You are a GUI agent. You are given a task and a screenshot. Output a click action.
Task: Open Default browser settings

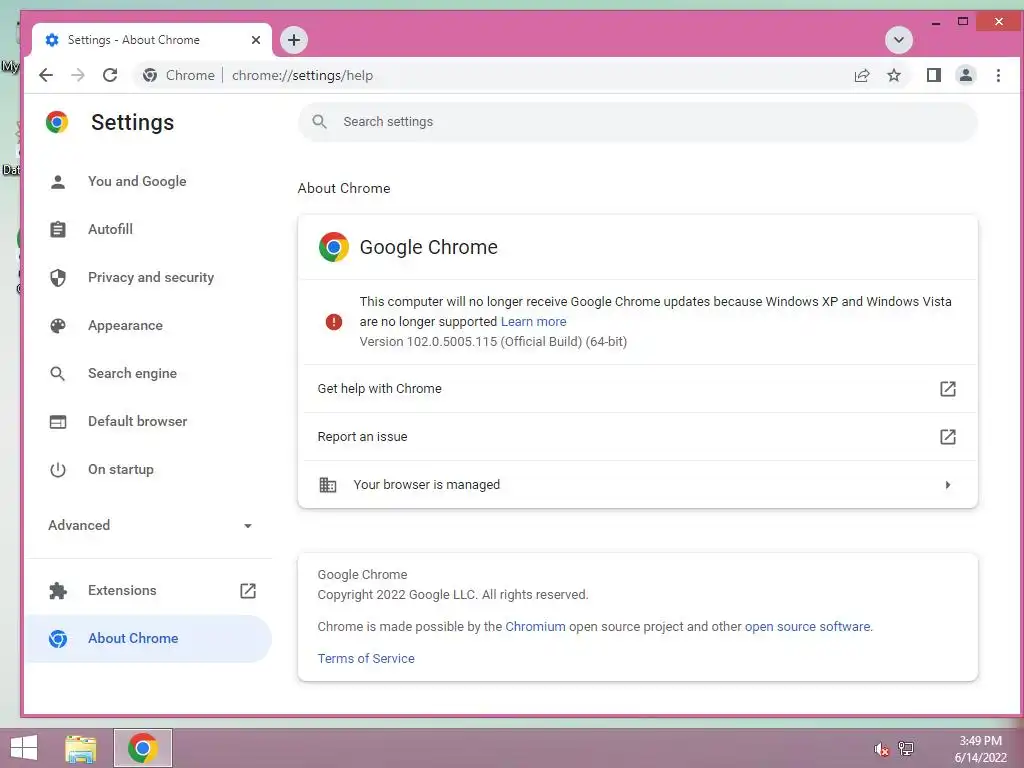pos(149,421)
